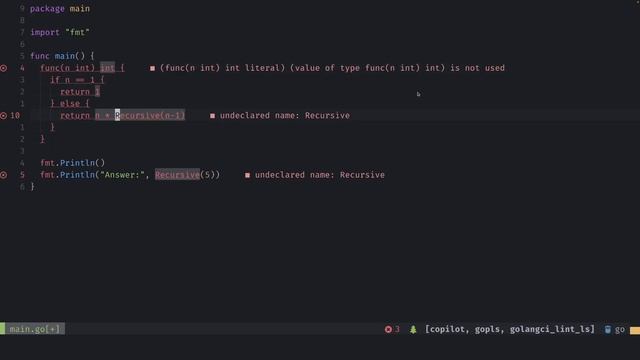
Task: Click the highlighted Recursive in the Answer Println
Action: (x=178, y=175)
